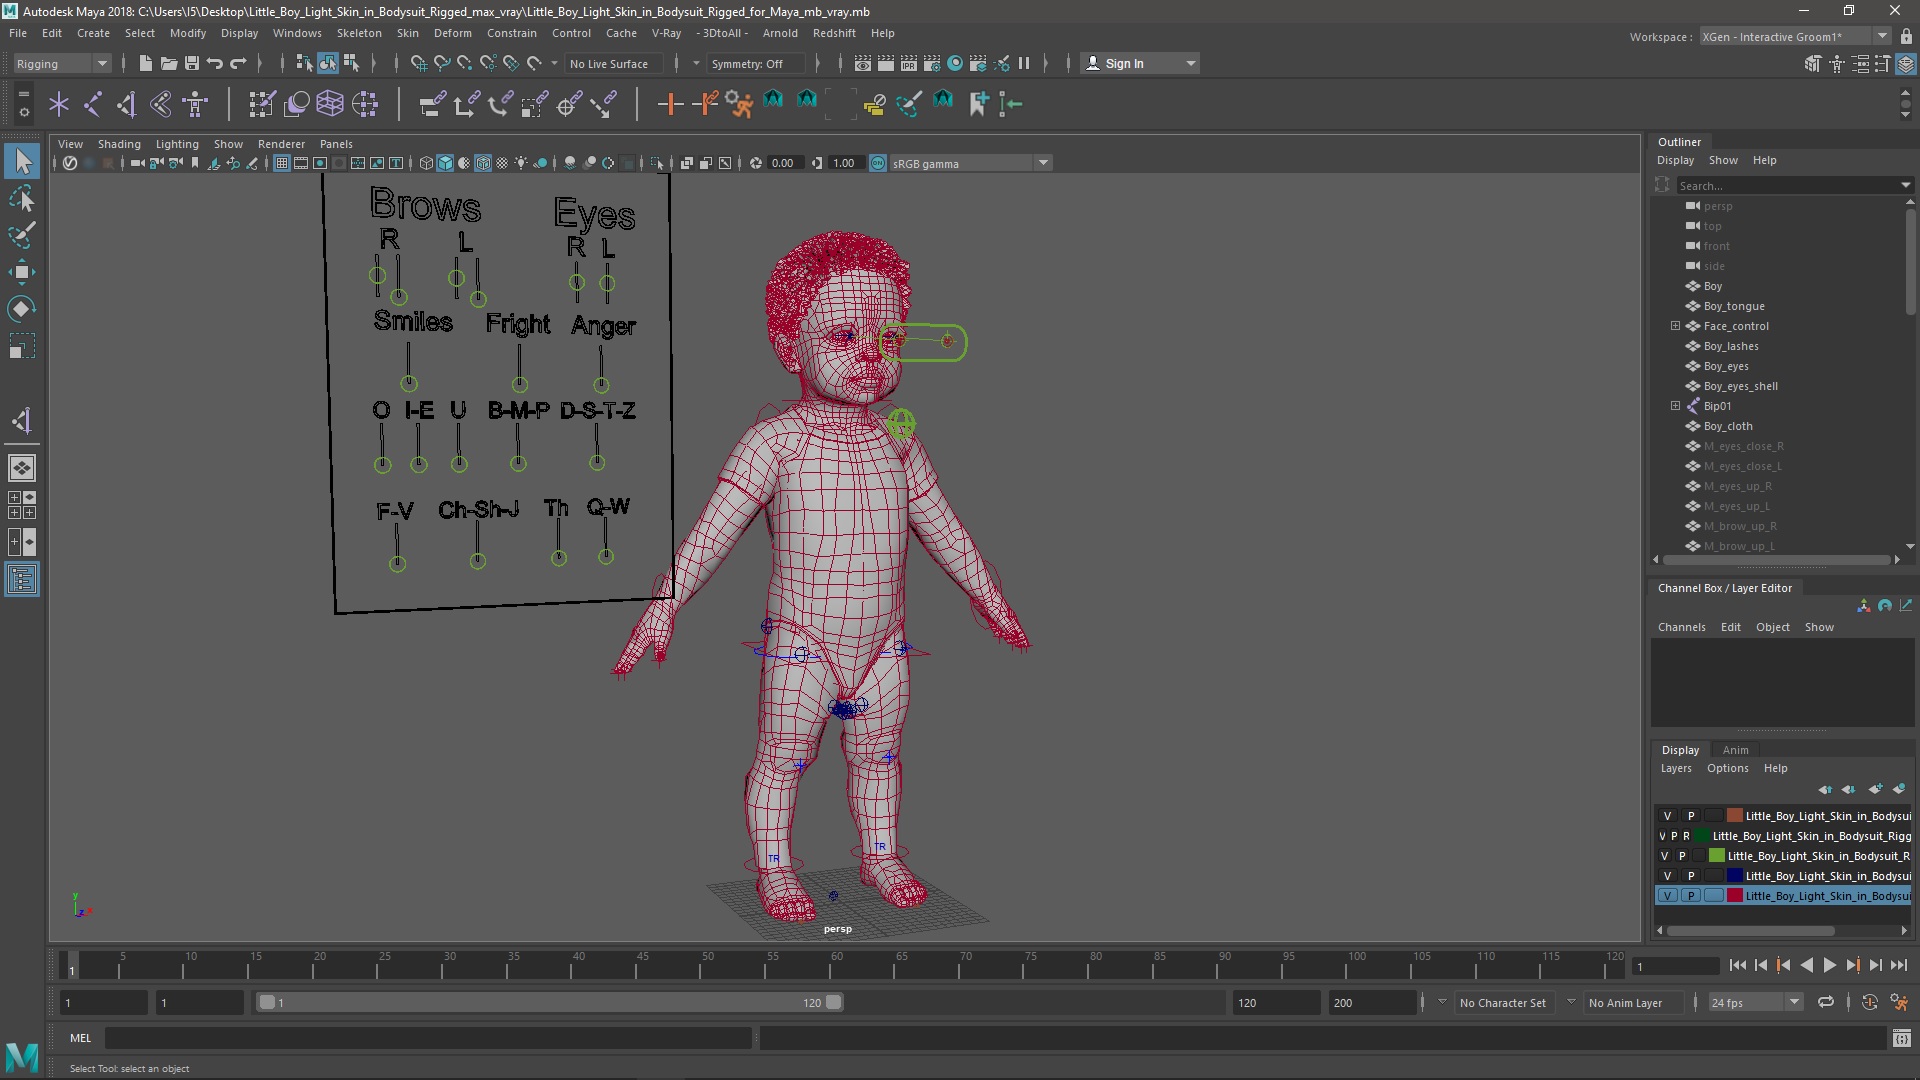1920x1080 pixels.
Task: Toggle the outliner panel button in toolbox
Action: [22, 580]
